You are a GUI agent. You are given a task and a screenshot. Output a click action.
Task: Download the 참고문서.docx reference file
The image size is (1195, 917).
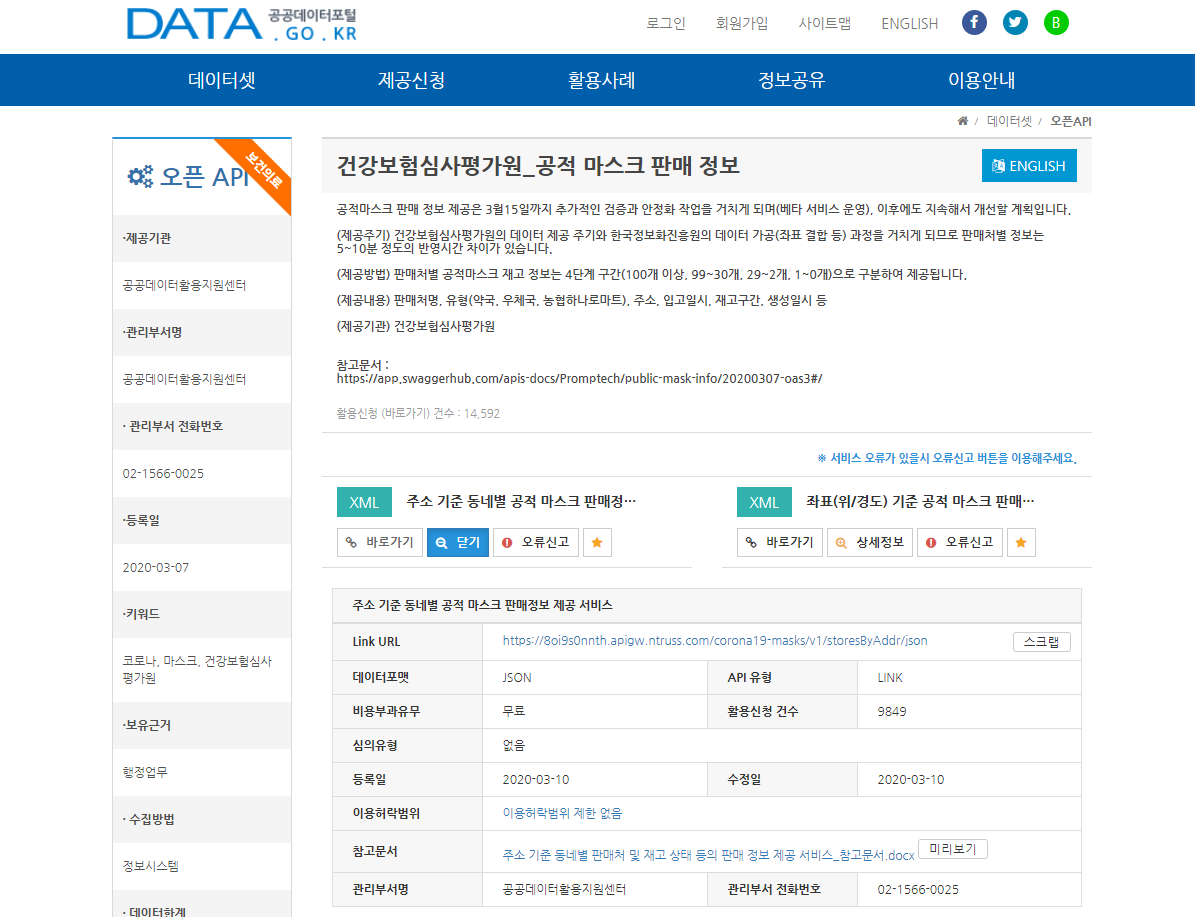pos(708,855)
